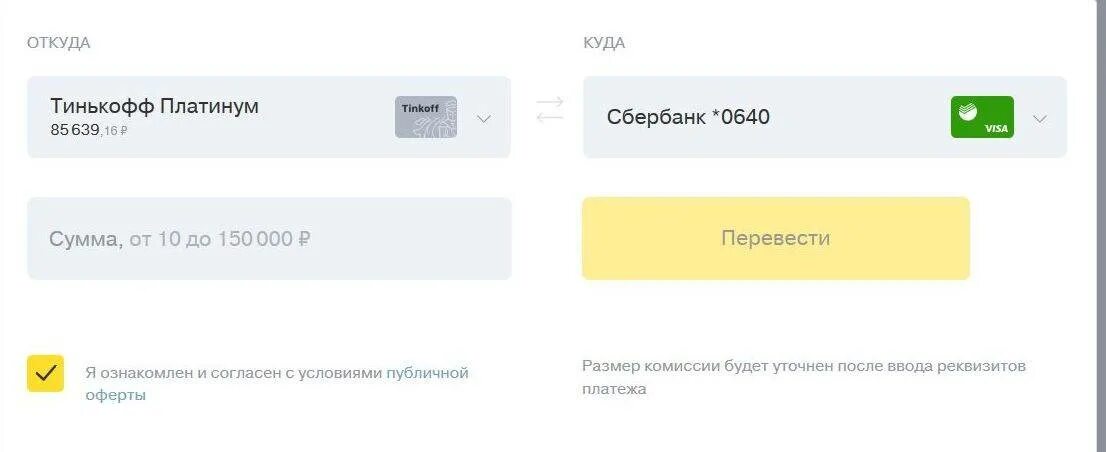Expand the Сбербанк *0640 chevron
Screen dimensions: 1106x452
(1040, 118)
